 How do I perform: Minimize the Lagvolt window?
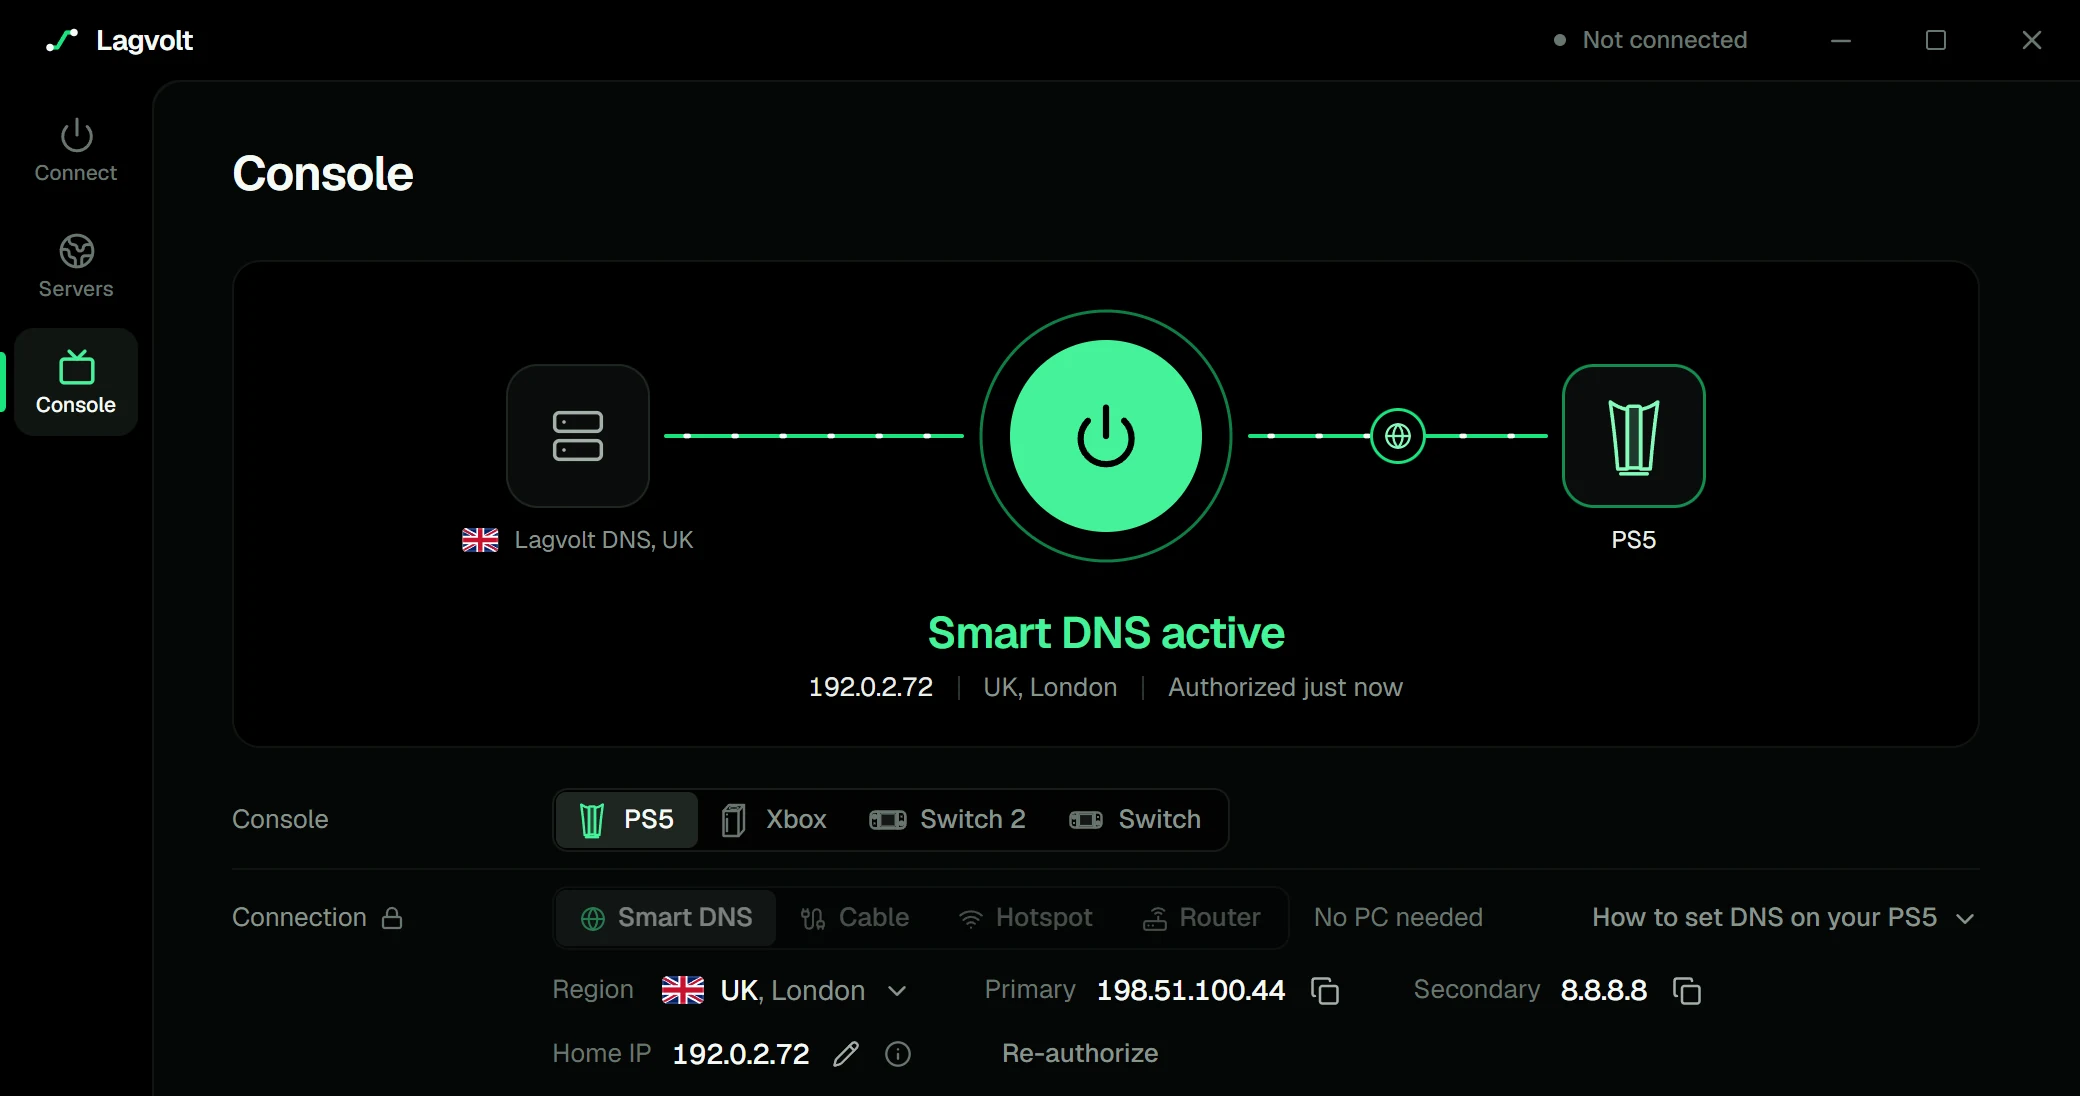pyautogui.click(x=1841, y=40)
